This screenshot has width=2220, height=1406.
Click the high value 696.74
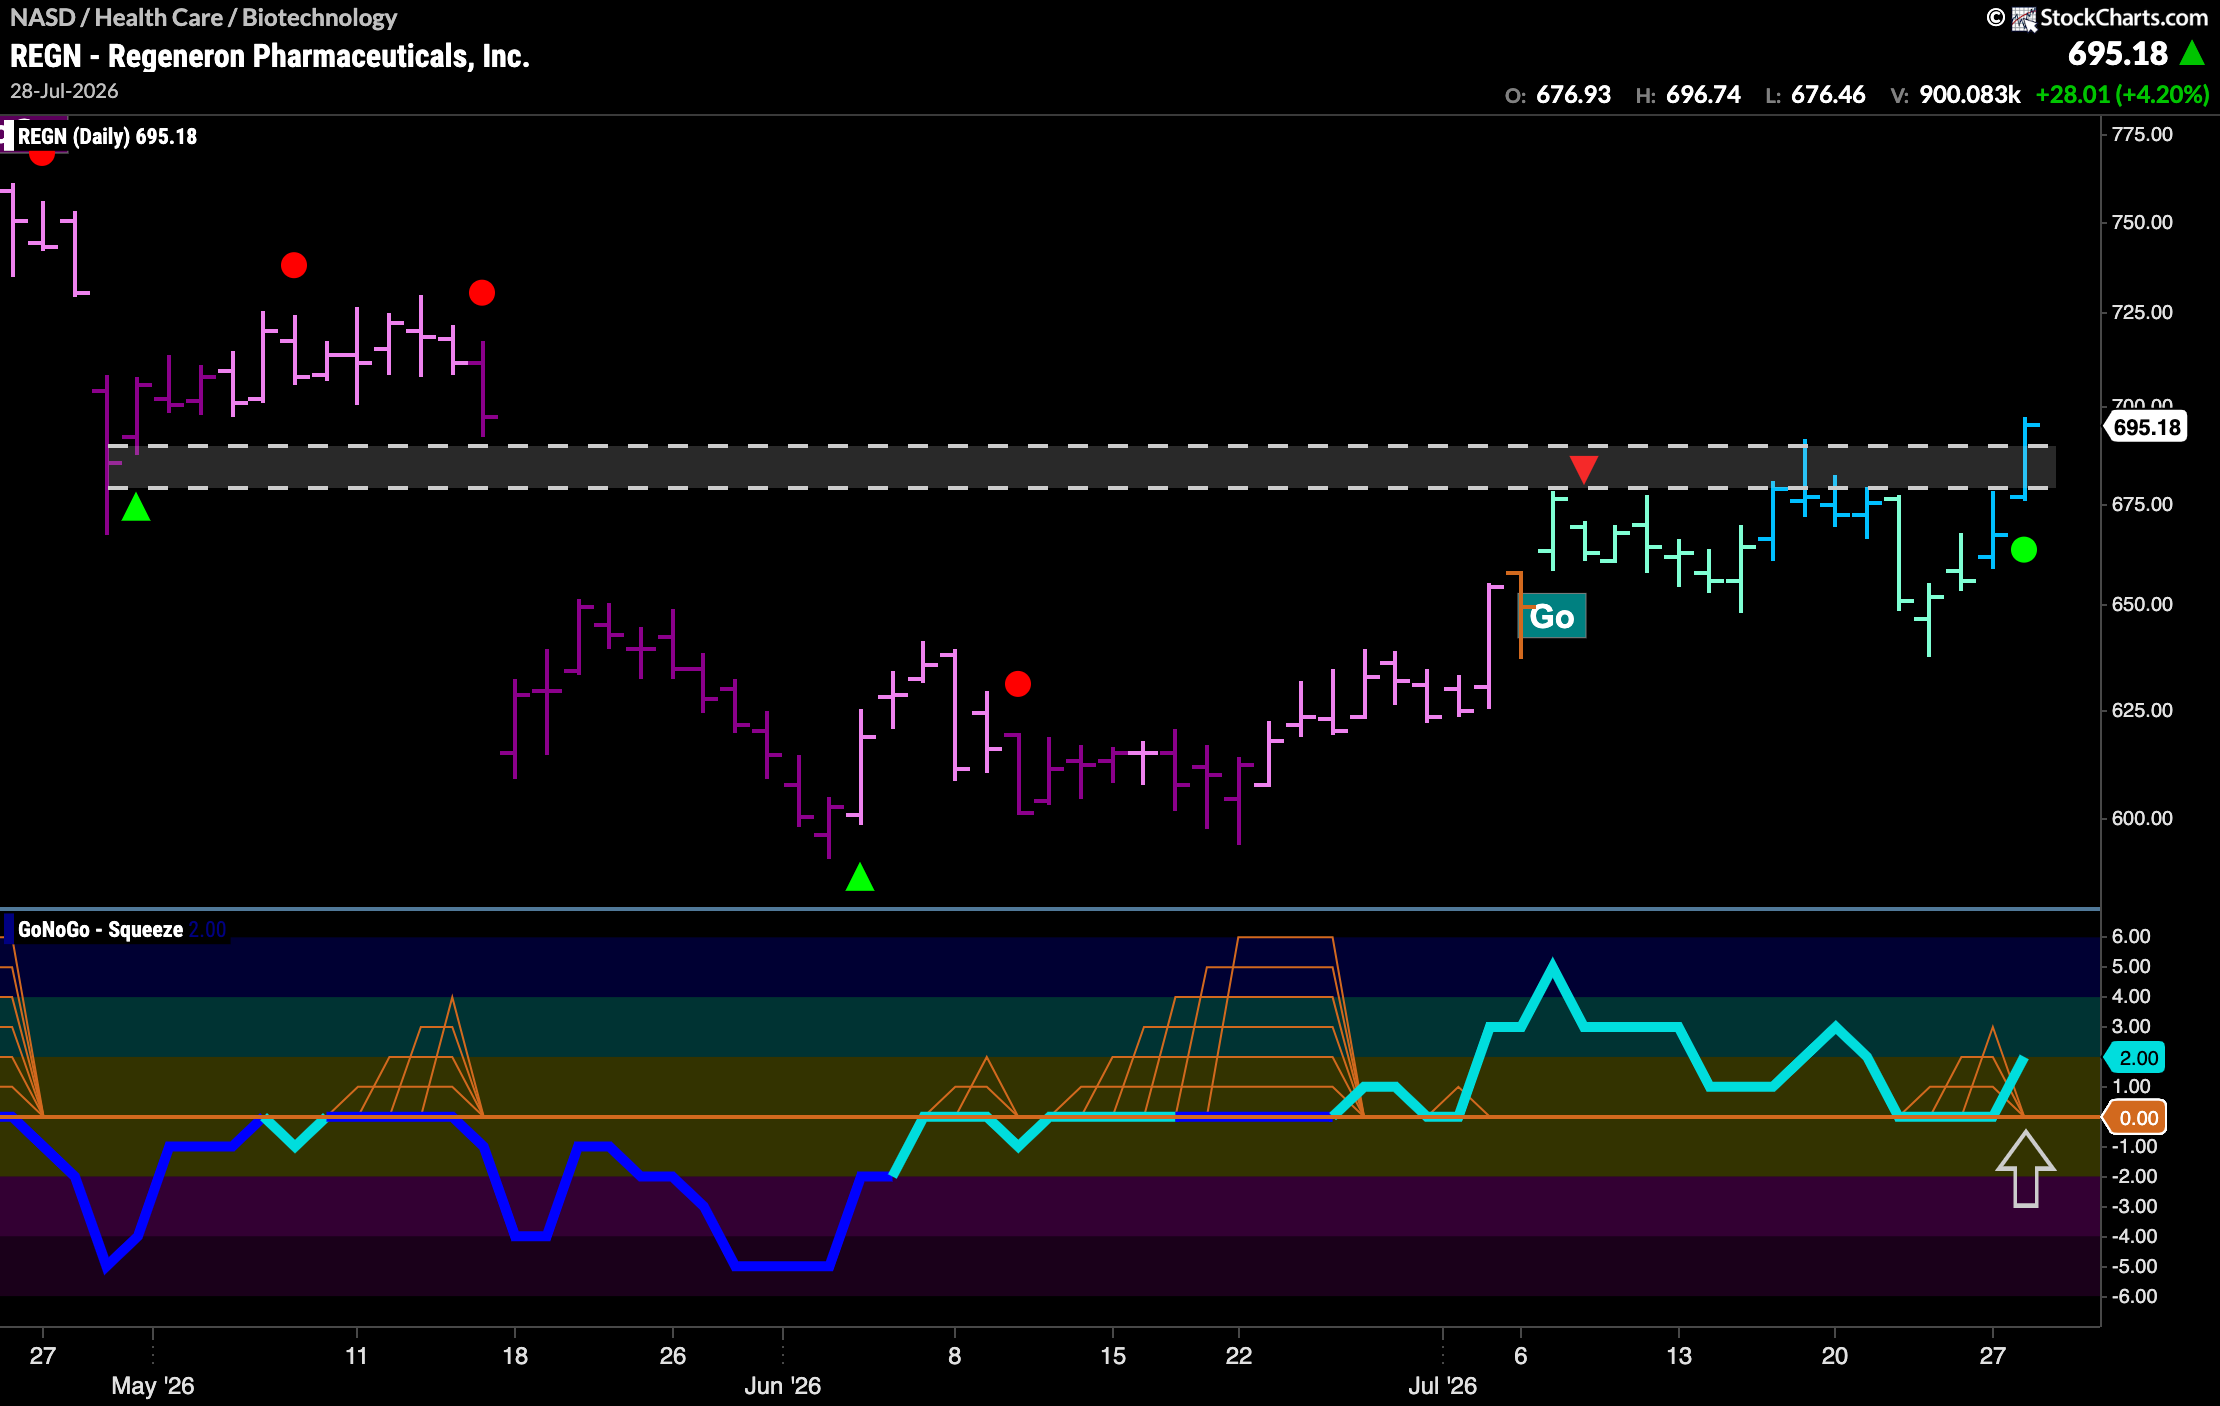point(1703,95)
